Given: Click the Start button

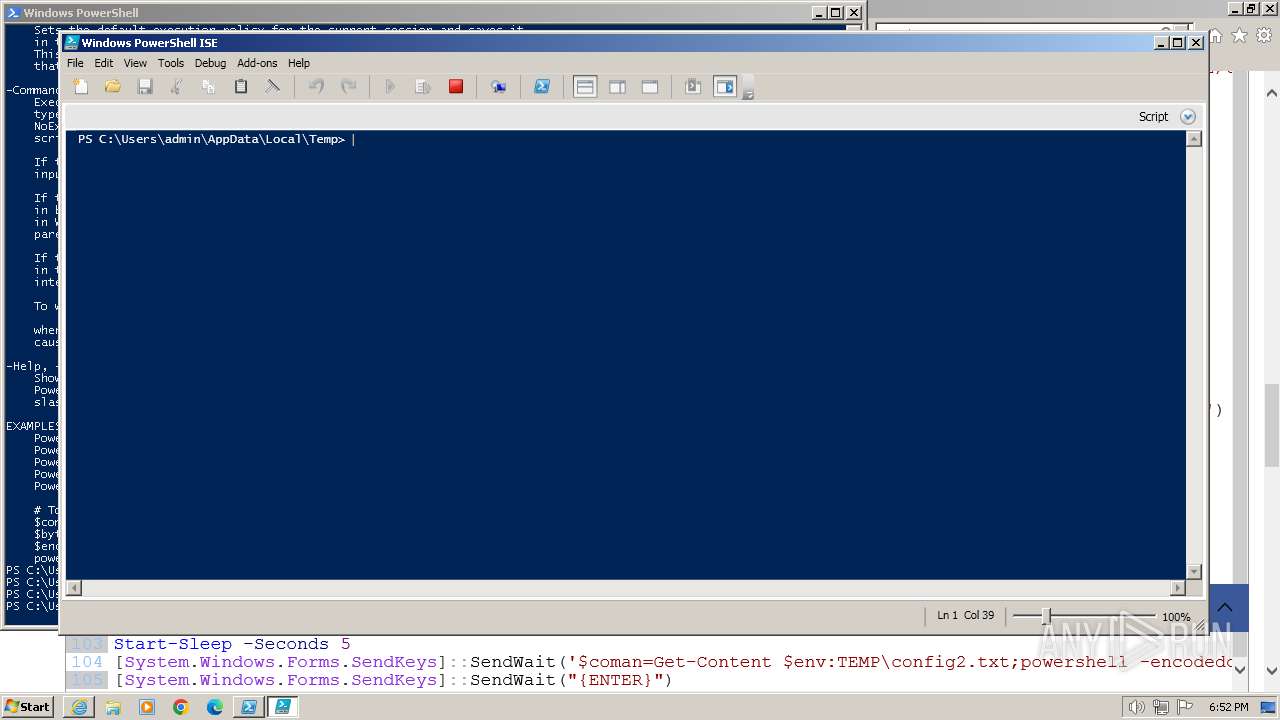Looking at the screenshot, I should click(x=28, y=707).
